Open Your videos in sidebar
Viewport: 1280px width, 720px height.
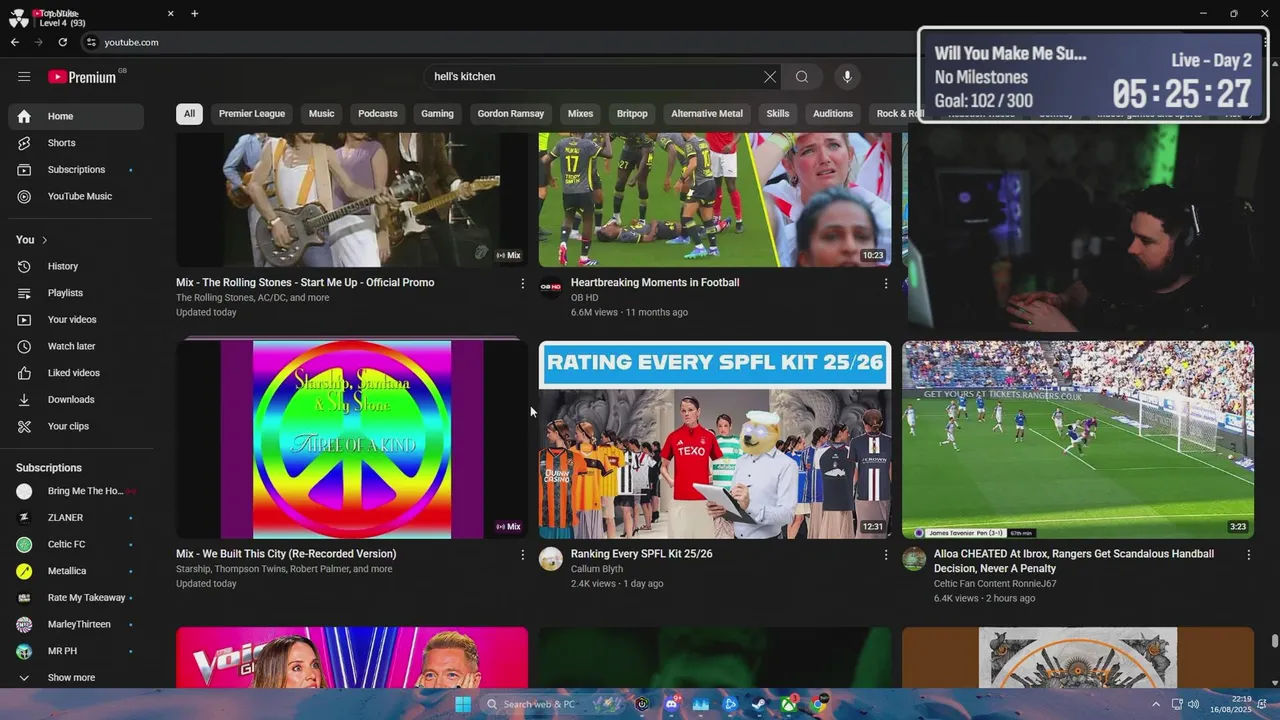click(x=76, y=320)
